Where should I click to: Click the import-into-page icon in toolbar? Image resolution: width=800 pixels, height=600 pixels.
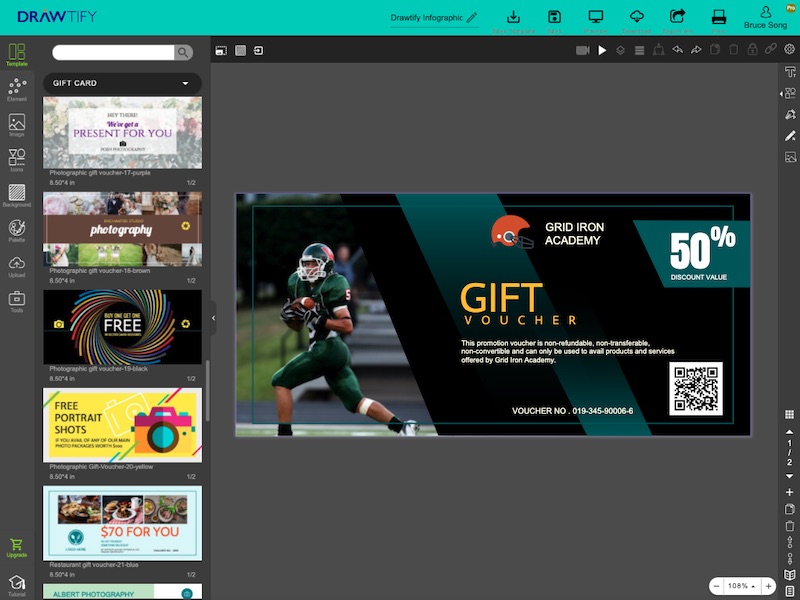click(259, 51)
